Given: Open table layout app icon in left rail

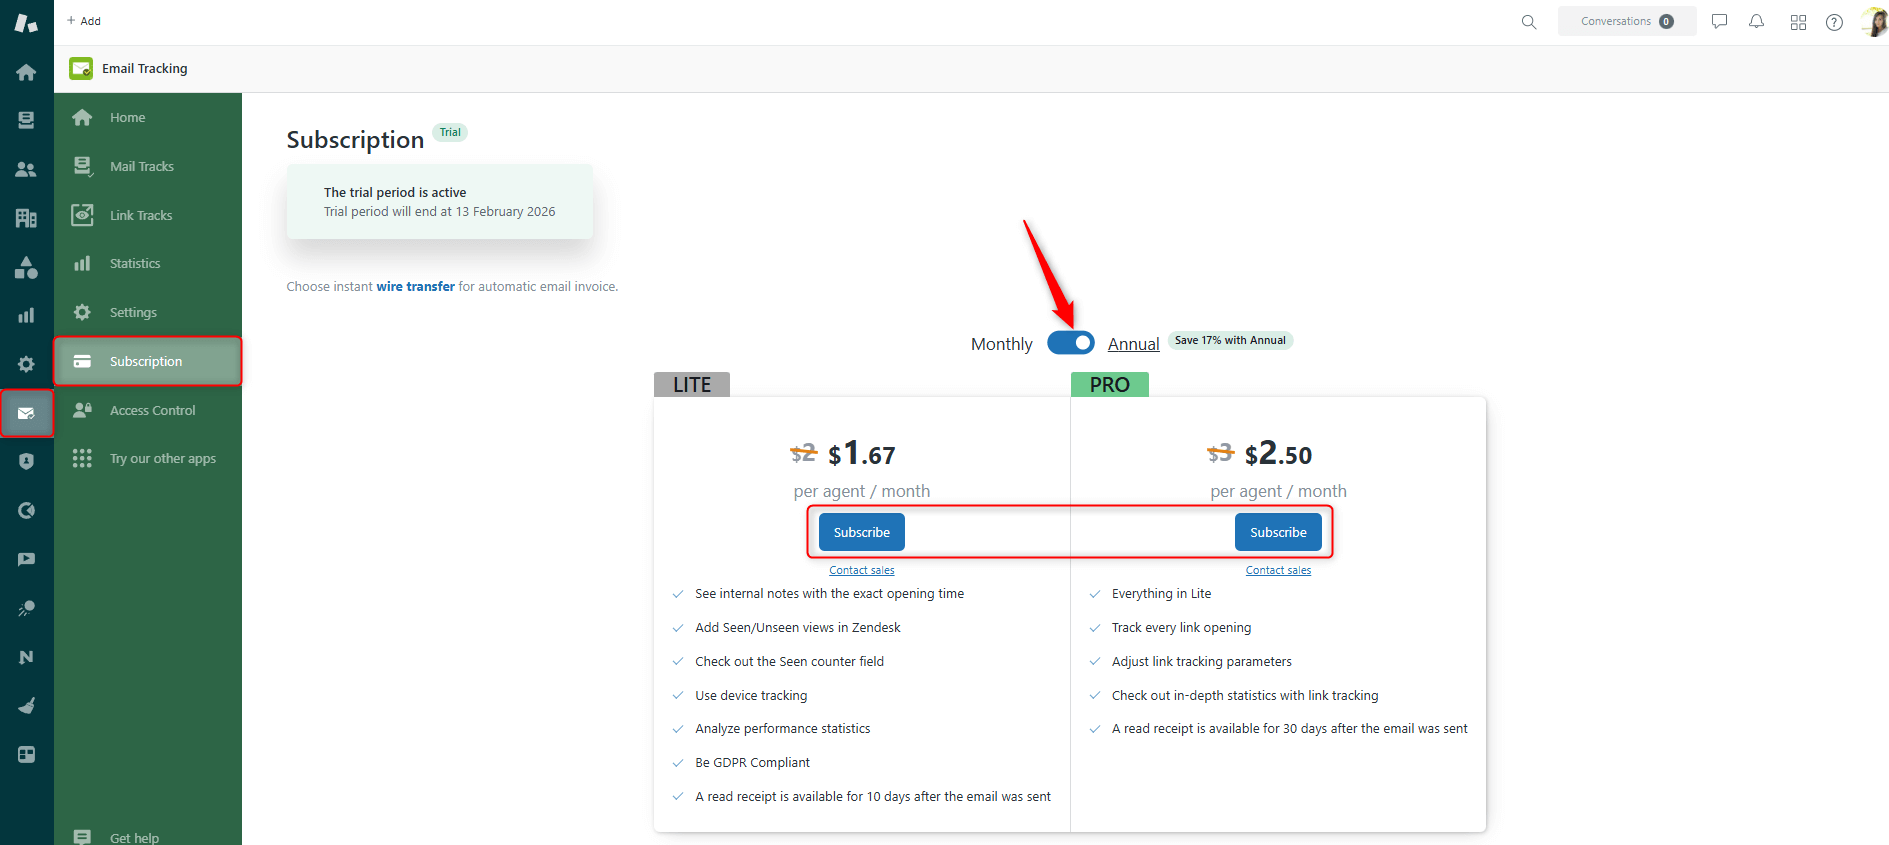Looking at the screenshot, I should (x=26, y=754).
